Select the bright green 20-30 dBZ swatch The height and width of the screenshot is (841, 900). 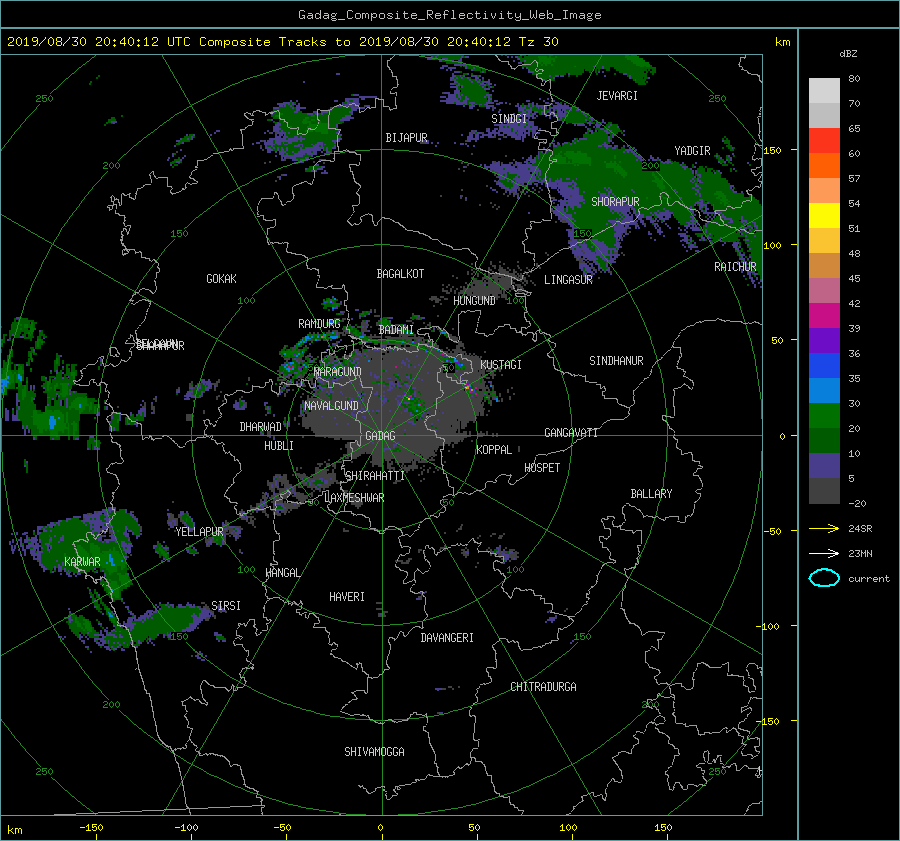point(824,415)
